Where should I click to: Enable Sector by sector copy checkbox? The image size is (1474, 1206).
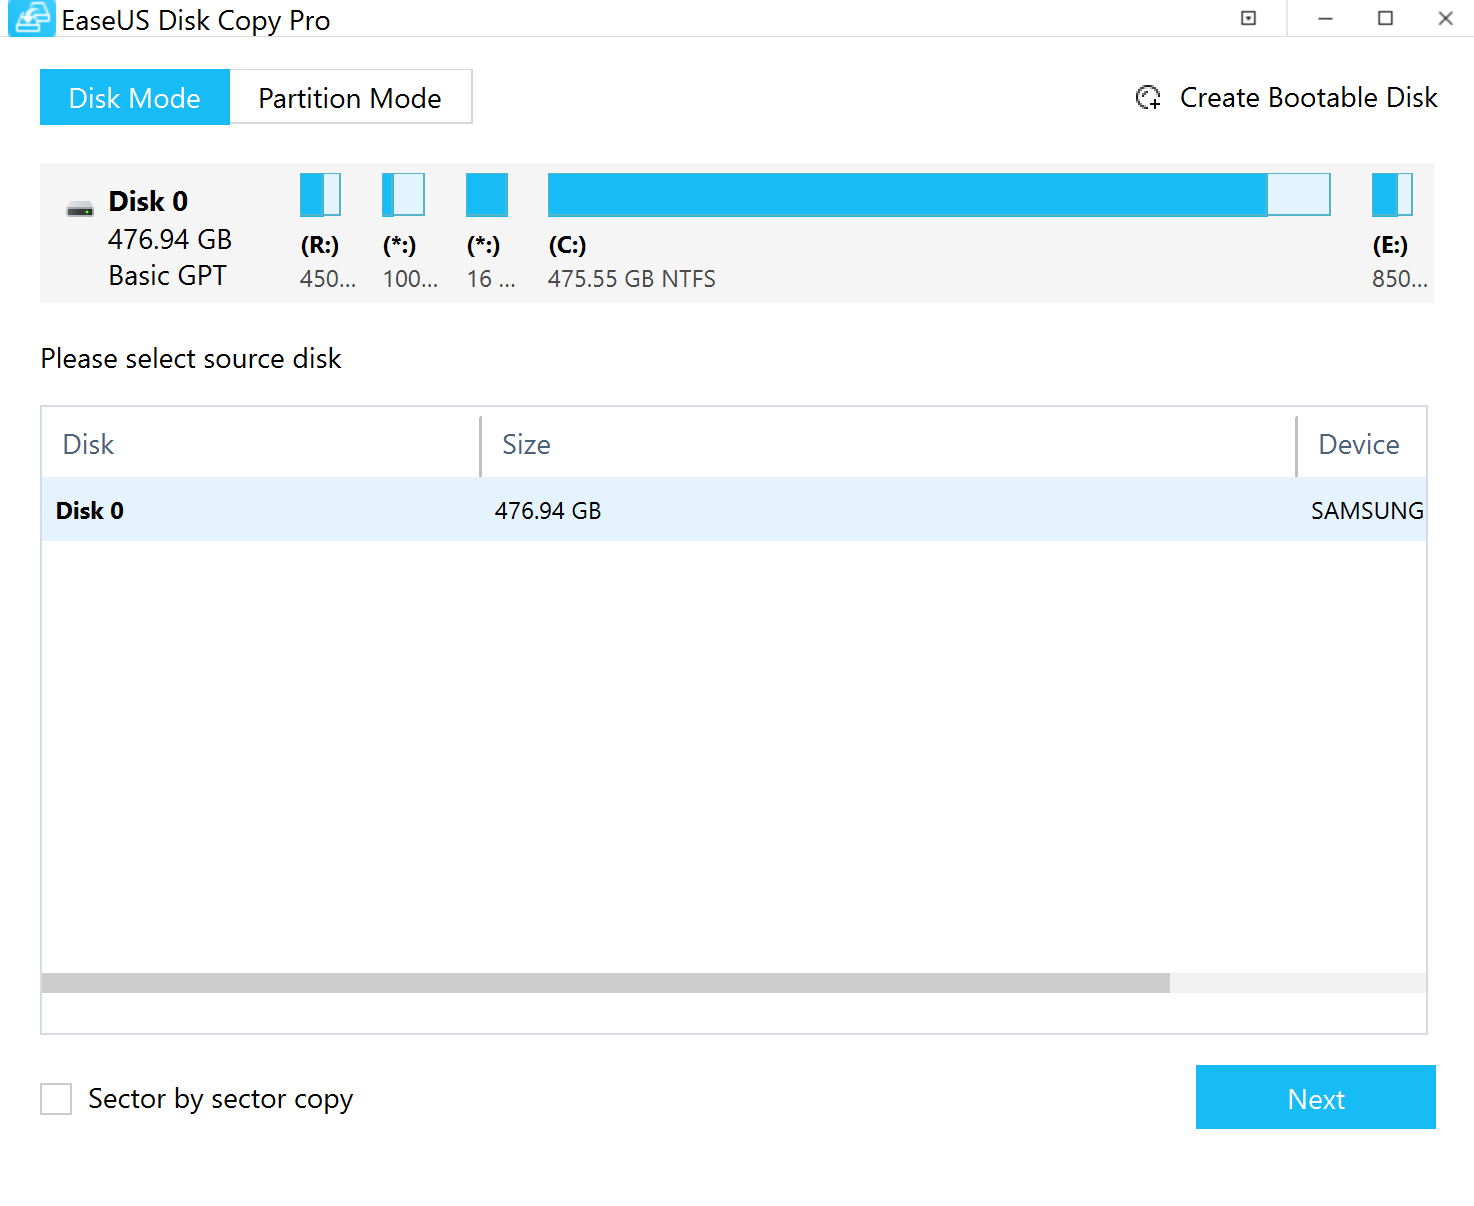point(56,1098)
